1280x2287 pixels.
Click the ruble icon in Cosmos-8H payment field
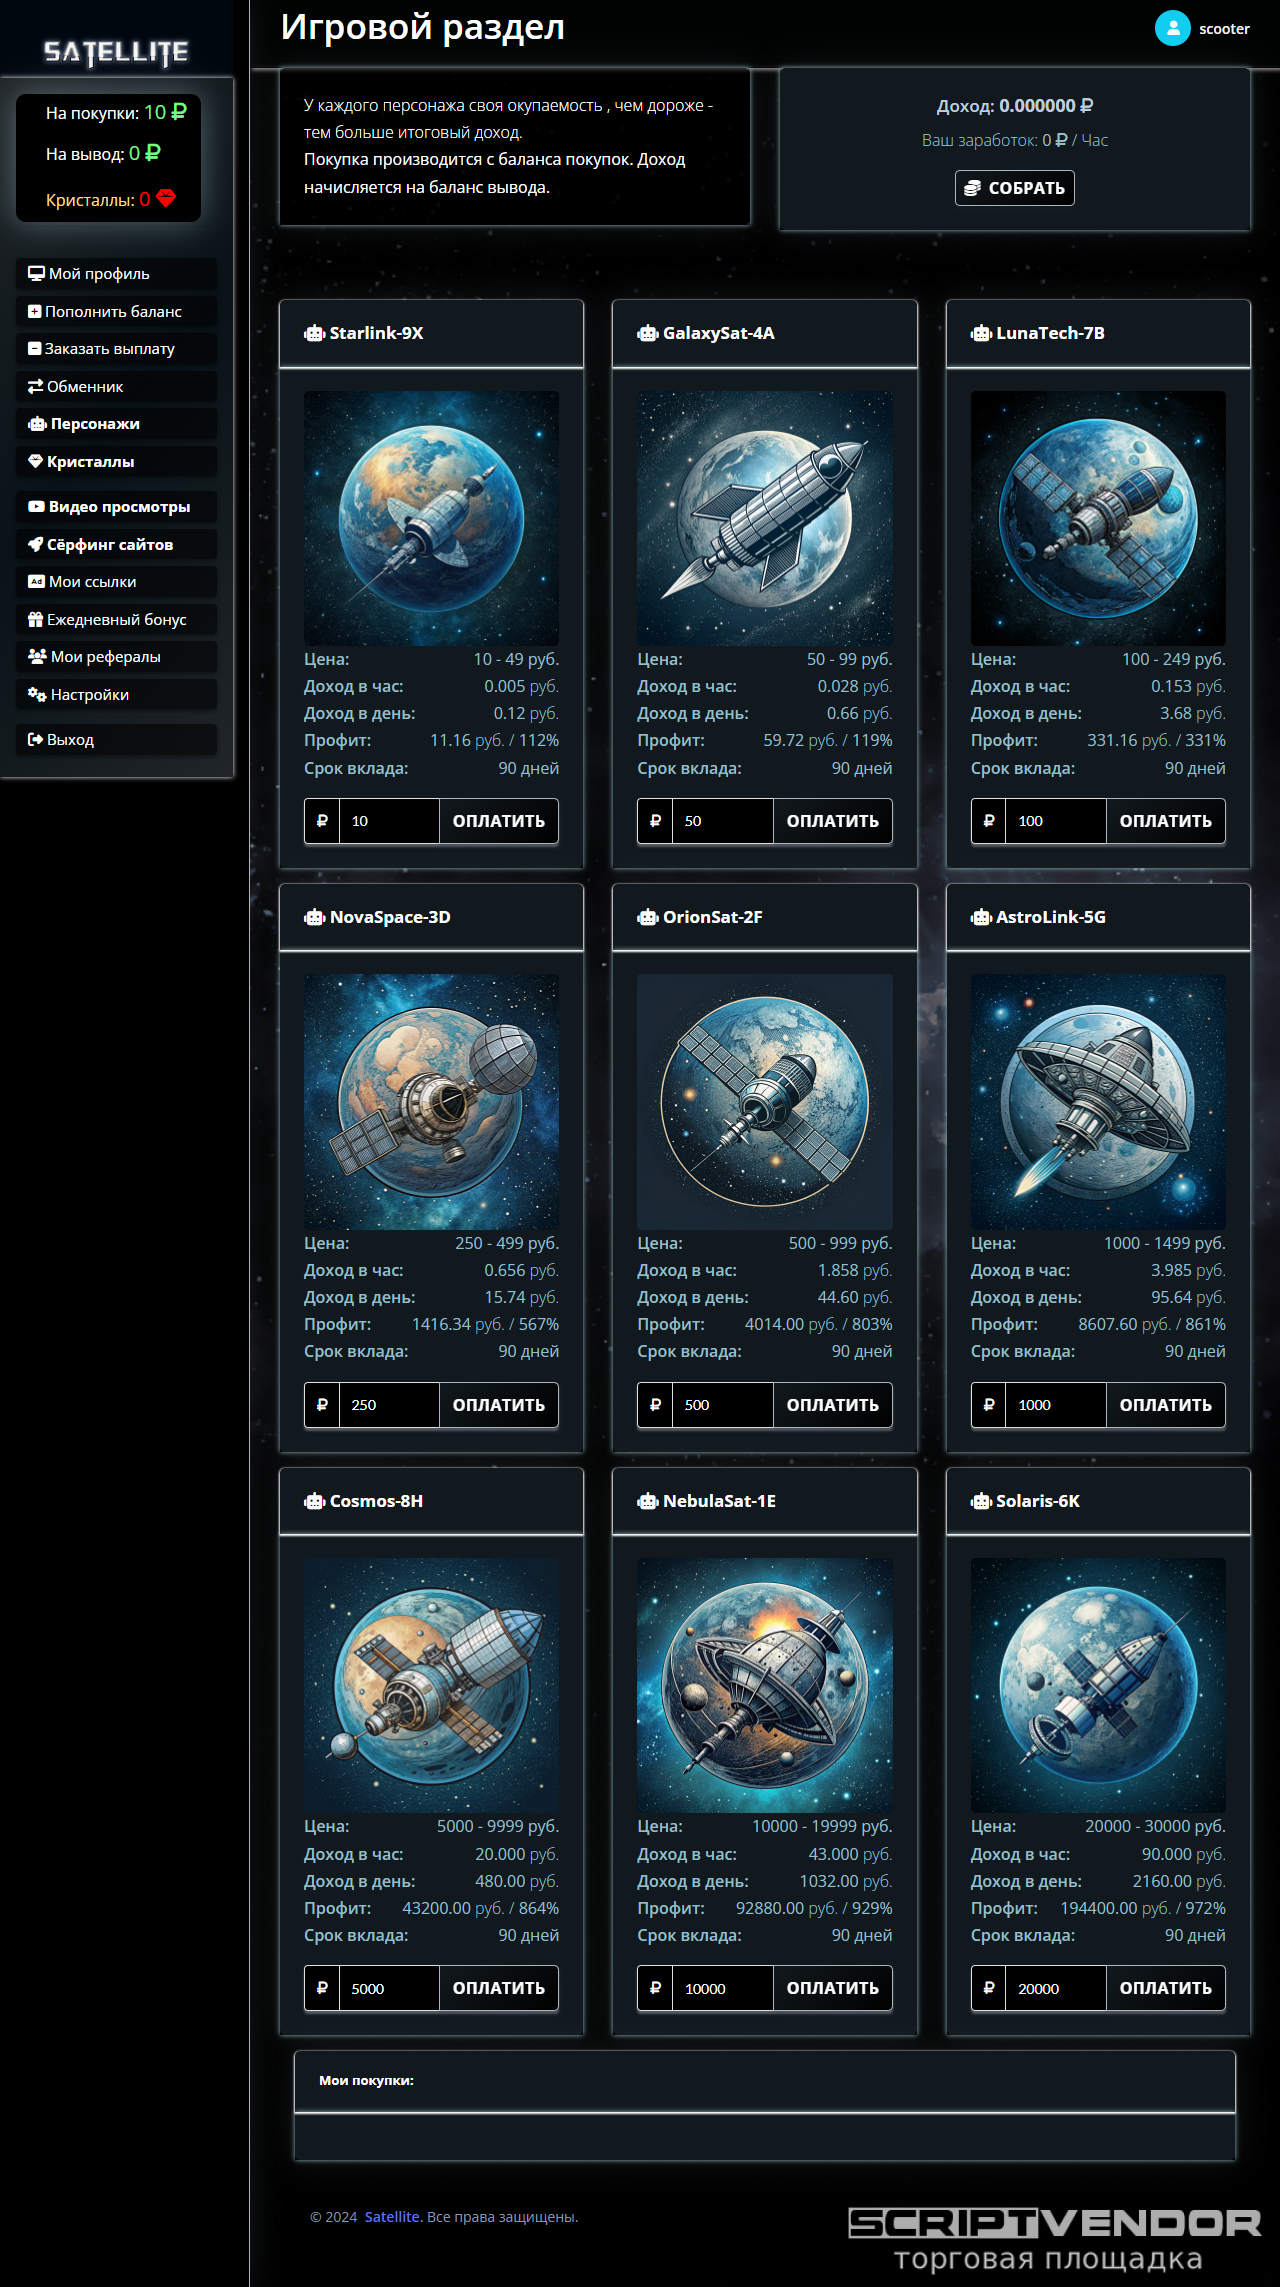click(x=322, y=1988)
